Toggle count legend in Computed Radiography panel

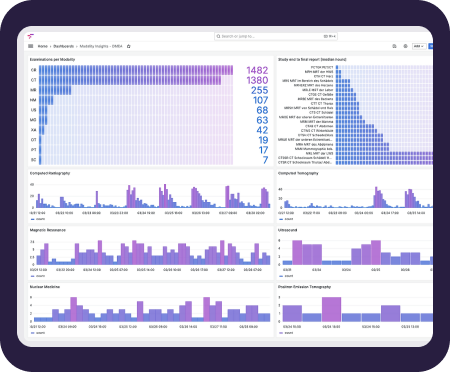38,219
